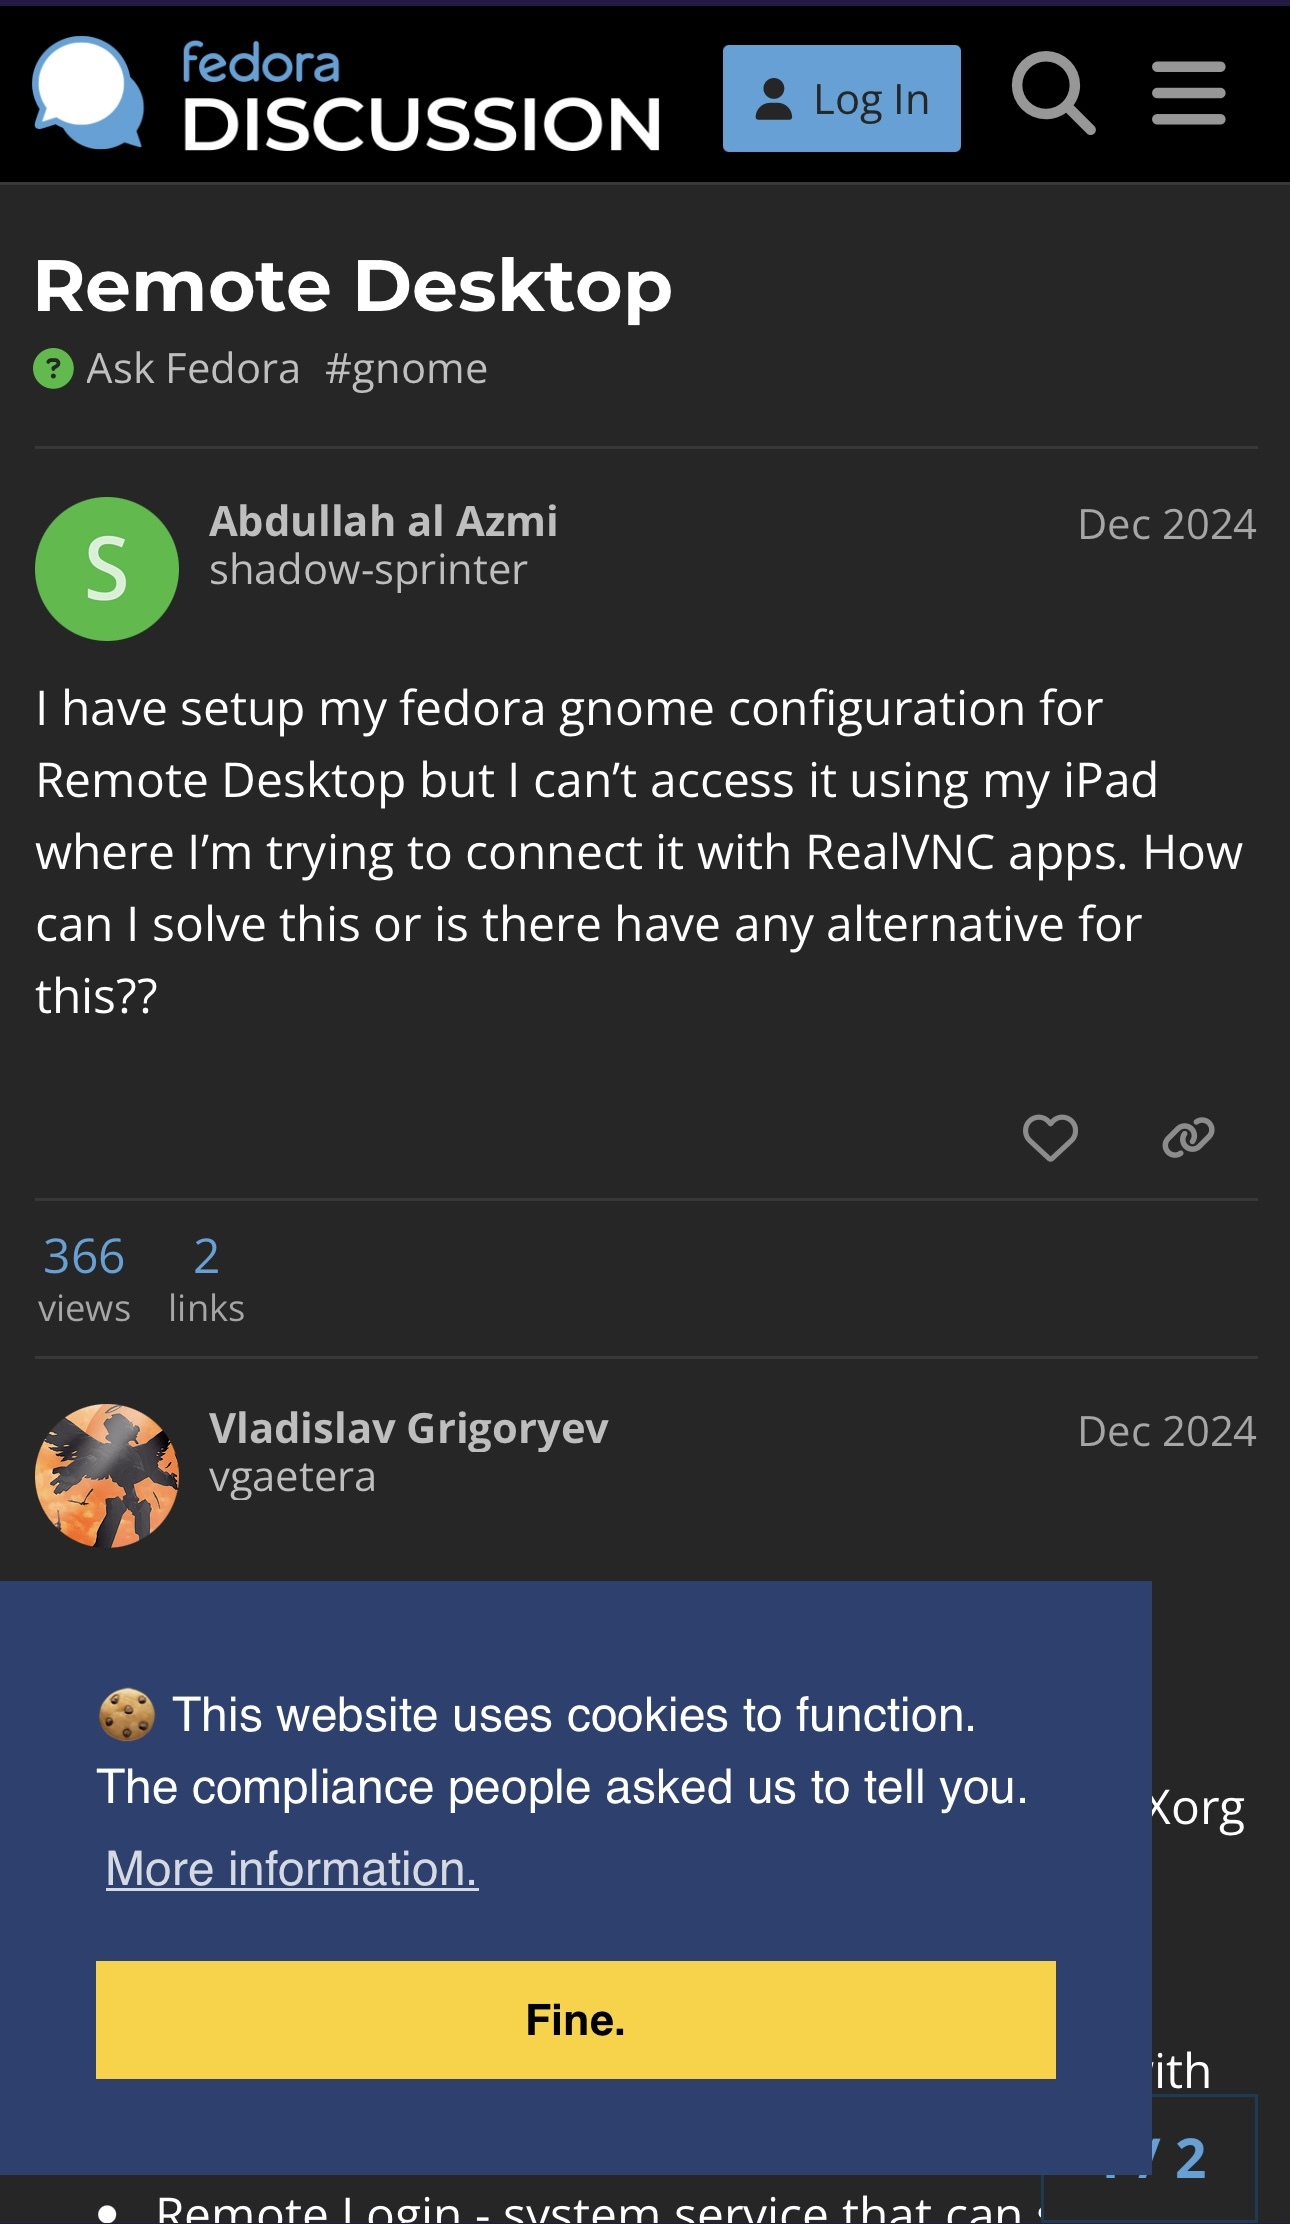Viewport: 1290px width, 2224px height.
Task: Open shadow-sprinter's green S avatar
Action: pyautogui.click(x=107, y=569)
